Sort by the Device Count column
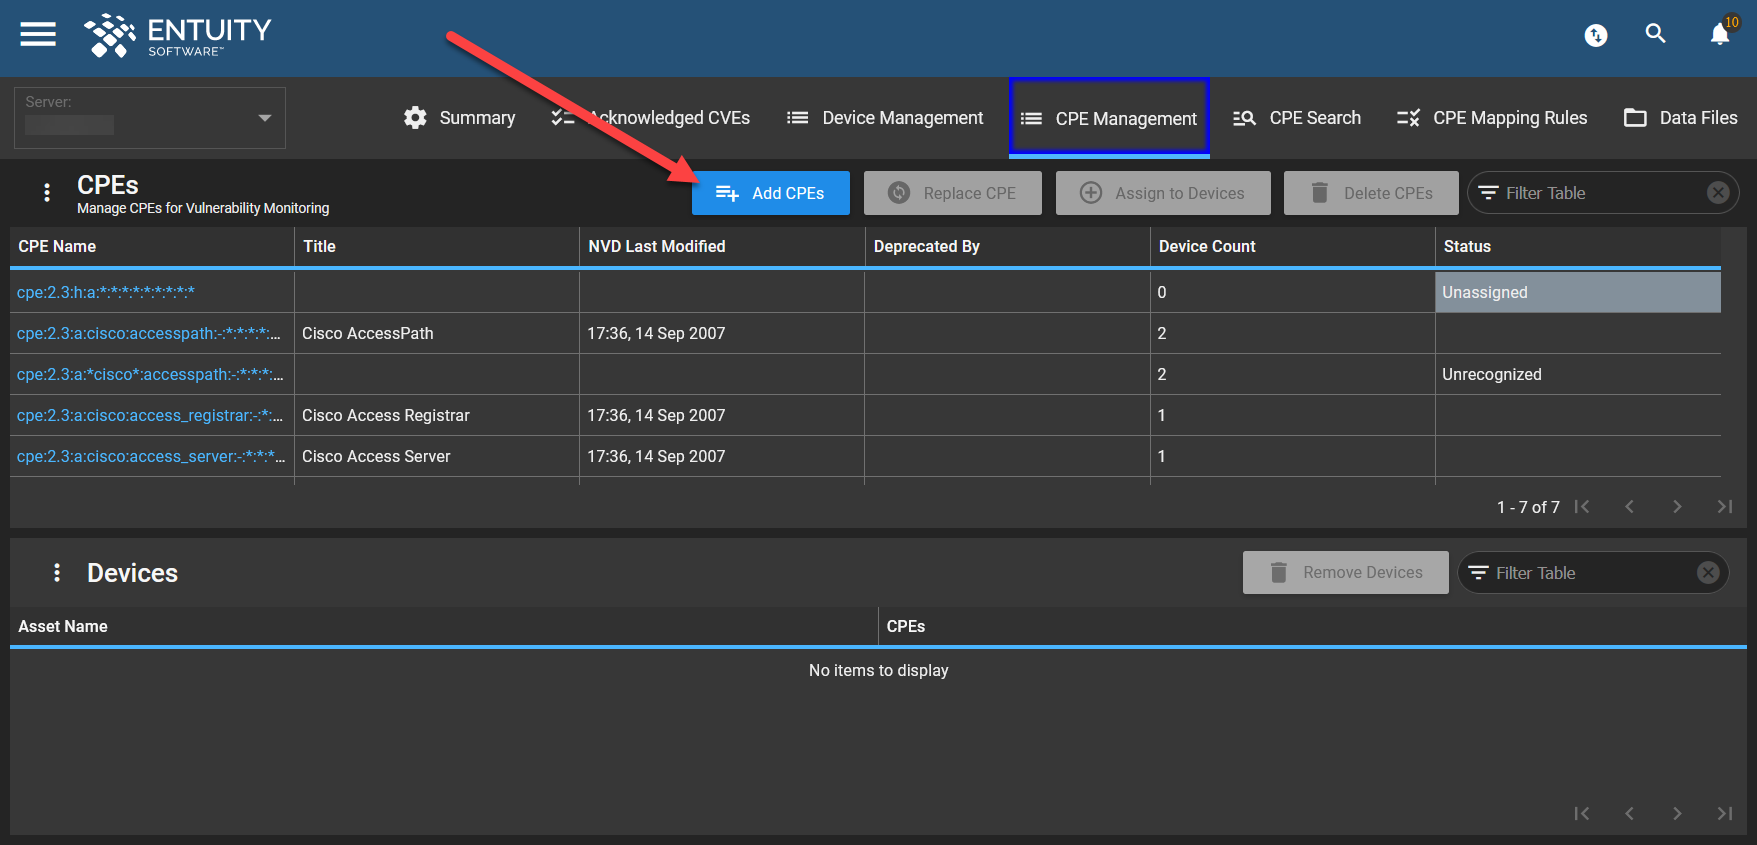The height and width of the screenshot is (845, 1757). 1293,247
